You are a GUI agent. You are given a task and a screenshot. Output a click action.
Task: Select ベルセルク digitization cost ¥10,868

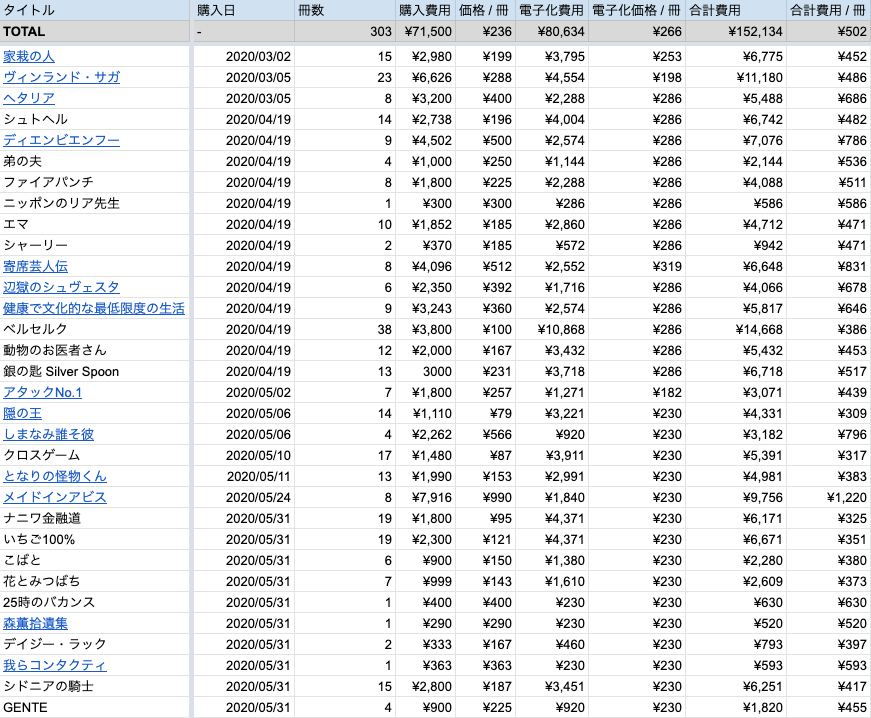click(552, 329)
